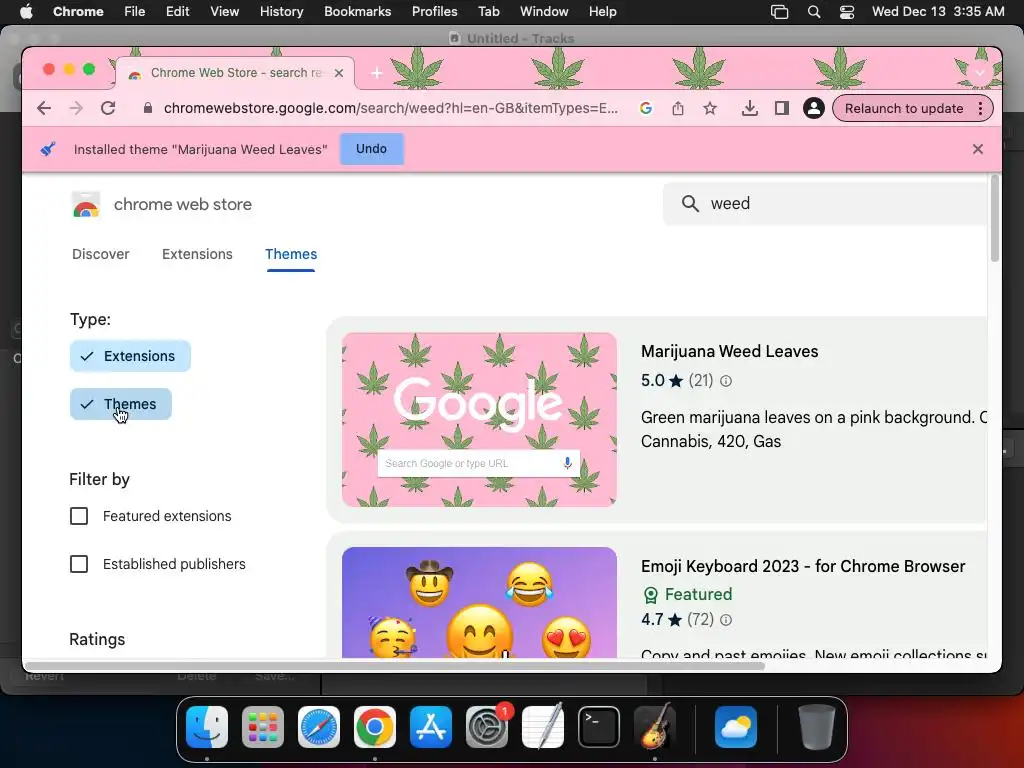Launch Safari from the dock
This screenshot has height=768, width=1024.
319,727
